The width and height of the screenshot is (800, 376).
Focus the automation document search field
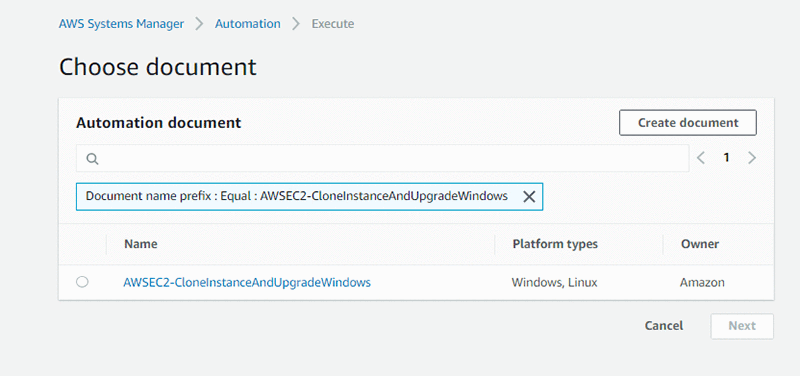383,158
